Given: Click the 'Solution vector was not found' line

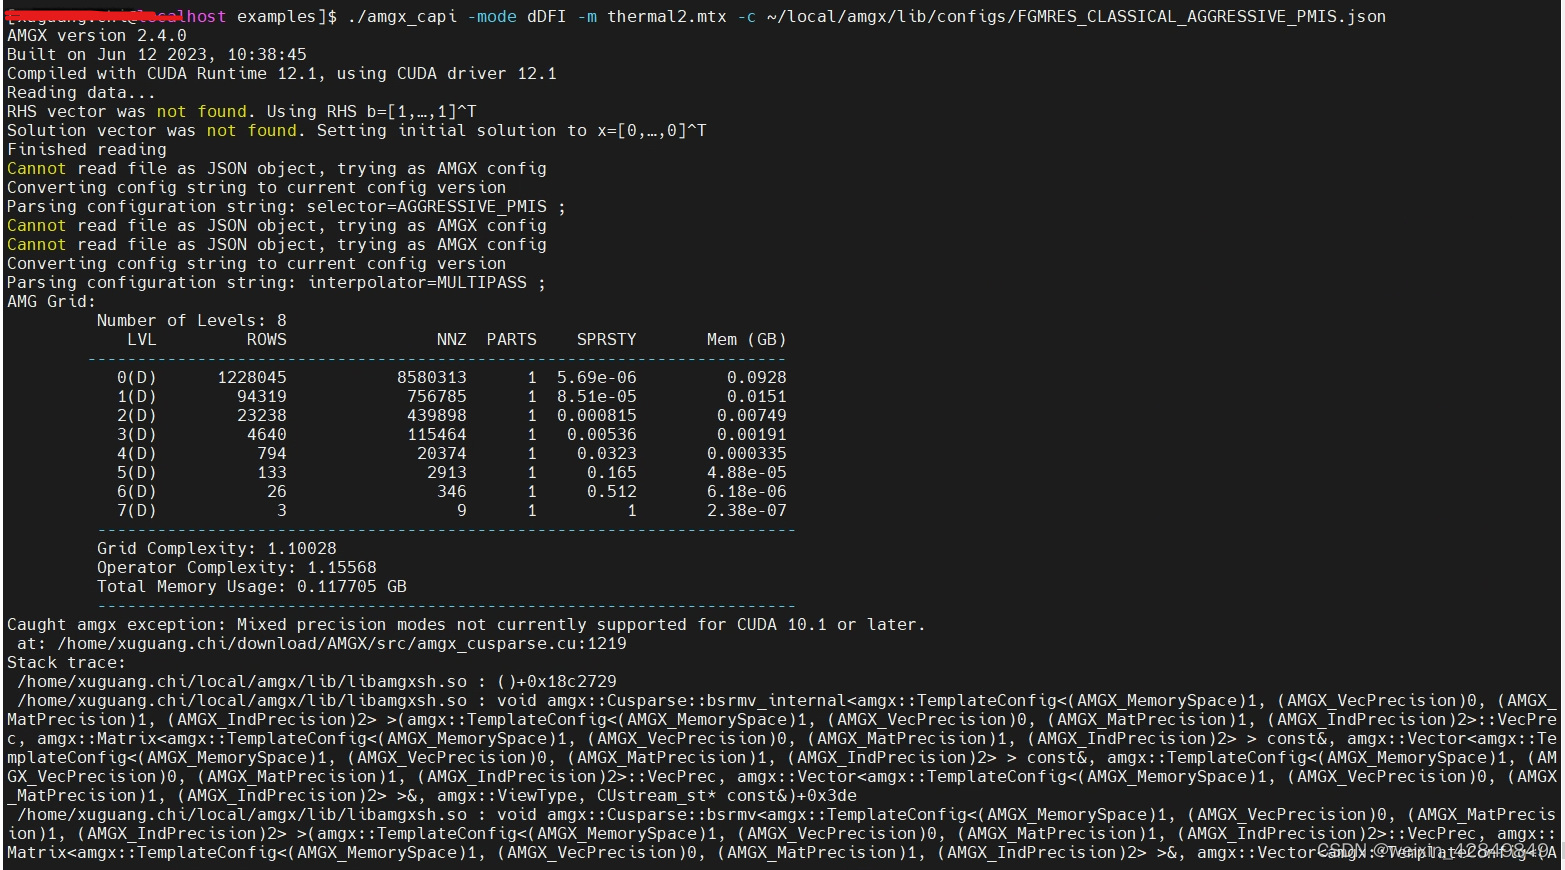Looking at the screenshot, I should click(x=357, y=131).
